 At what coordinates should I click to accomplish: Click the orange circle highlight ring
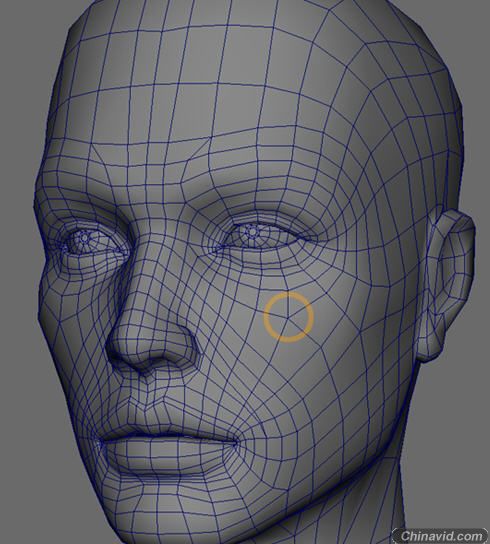tap(289, 317)
